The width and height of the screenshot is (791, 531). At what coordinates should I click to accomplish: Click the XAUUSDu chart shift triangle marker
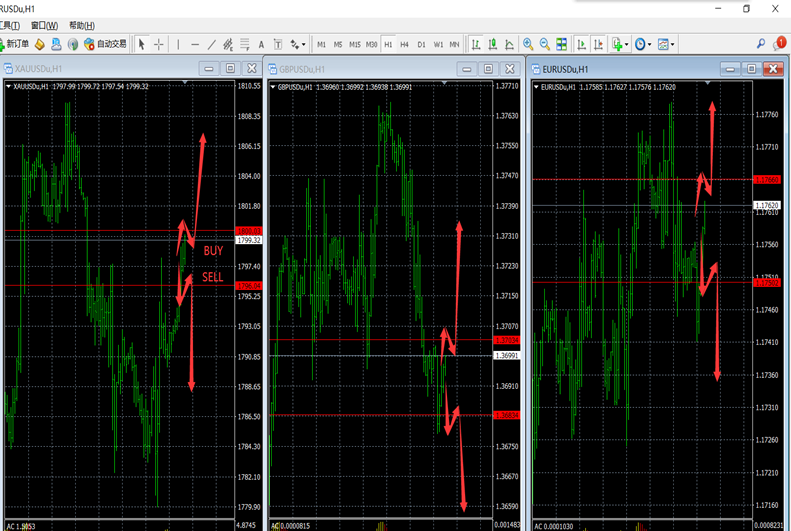click(x=185, y=82)
